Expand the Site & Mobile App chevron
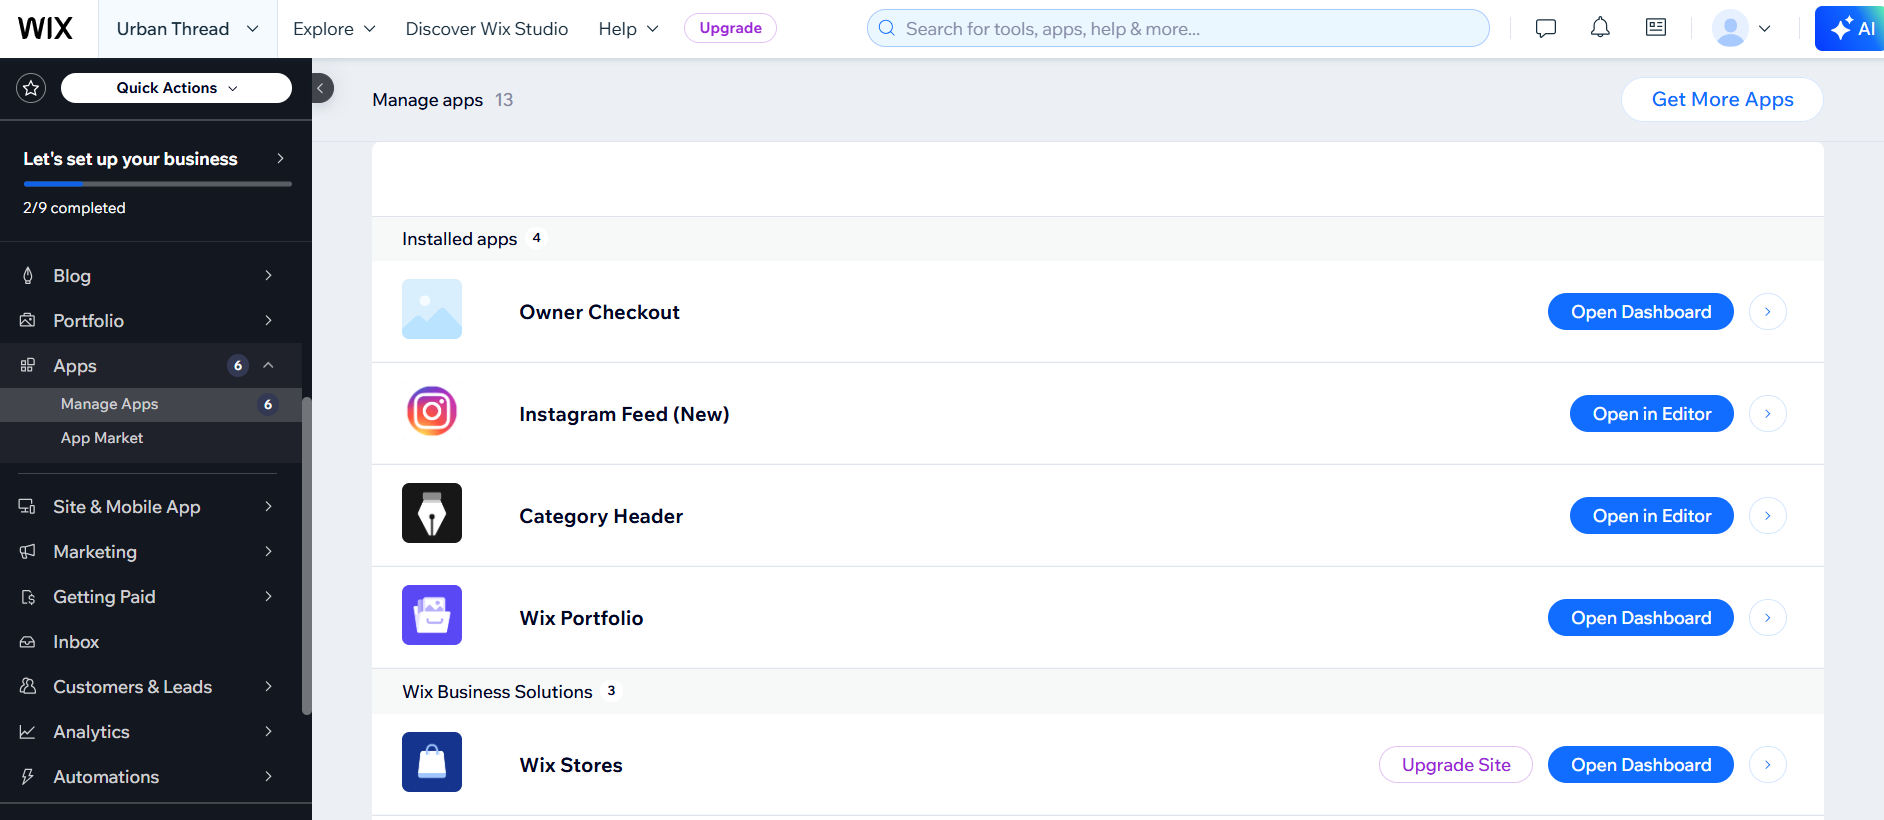The width and height of the screenshot is (1884, 820). click(x=268, y=506)
